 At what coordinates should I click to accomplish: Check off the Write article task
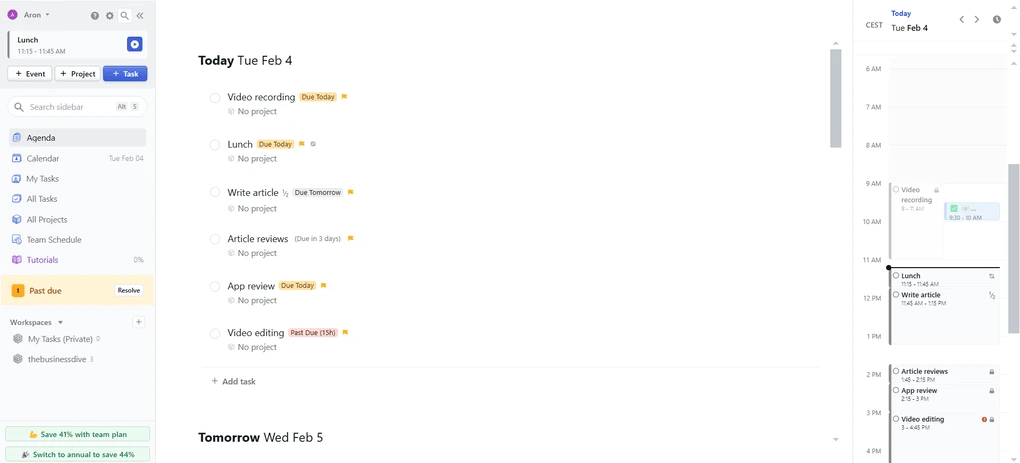[x=215, y=193]
